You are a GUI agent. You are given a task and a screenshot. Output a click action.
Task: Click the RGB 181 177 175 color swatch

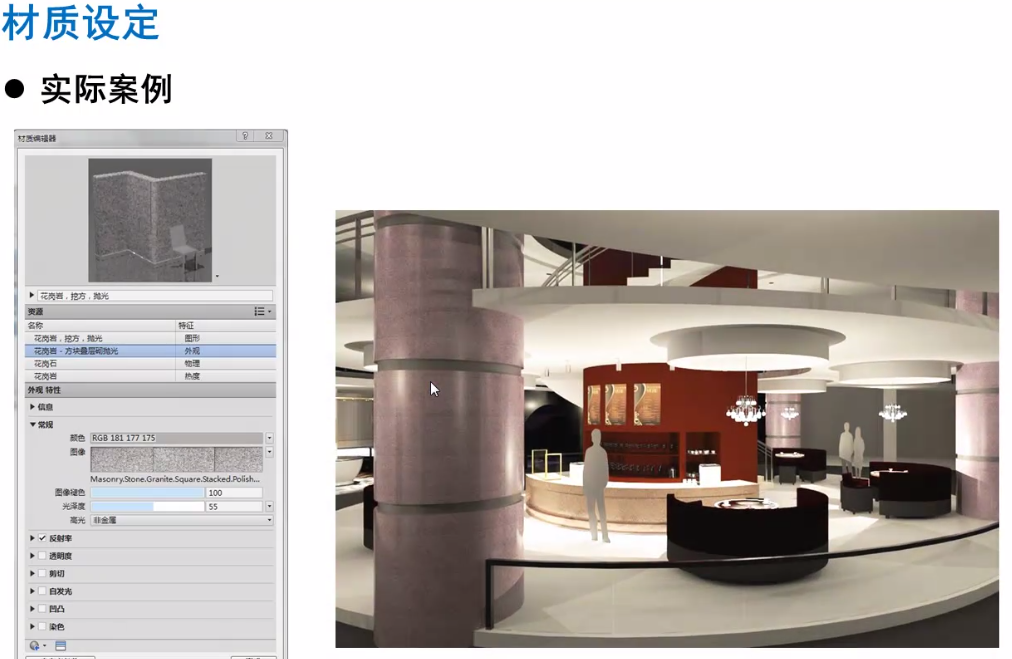pyautogui.click(x=176, y=438)
